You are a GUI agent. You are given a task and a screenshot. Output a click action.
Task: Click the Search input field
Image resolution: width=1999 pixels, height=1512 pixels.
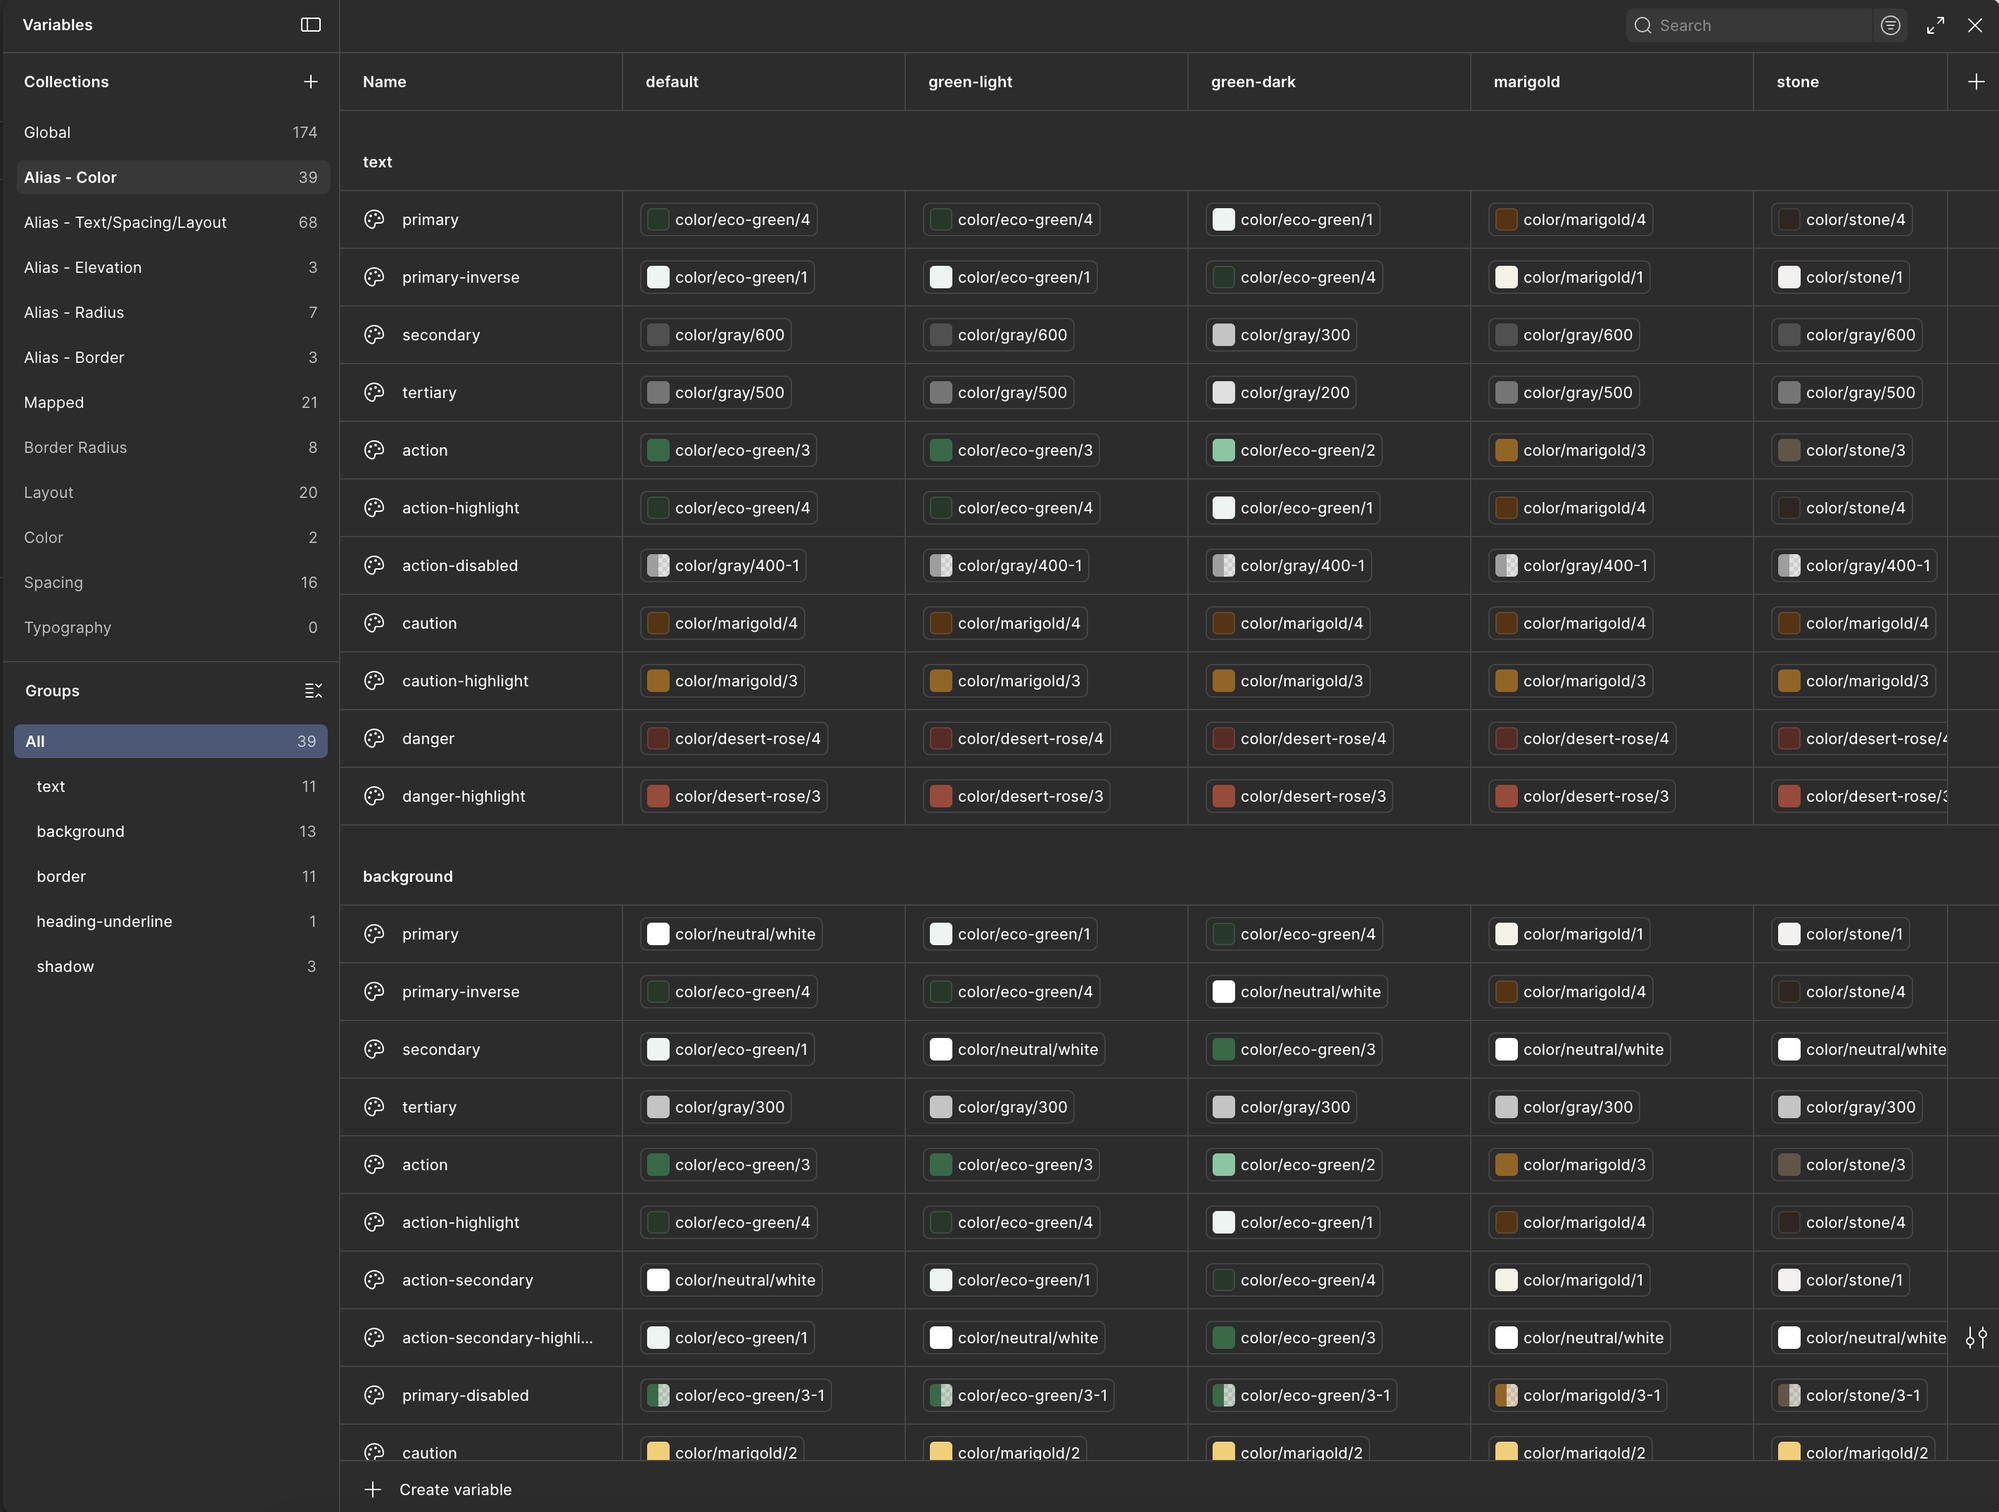point(1748,26)
